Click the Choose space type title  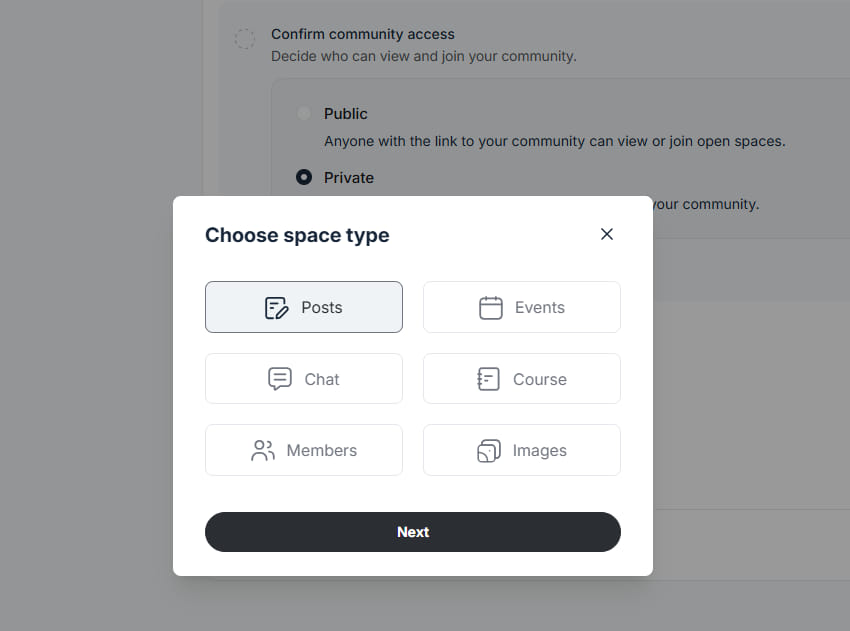point(297,235)
